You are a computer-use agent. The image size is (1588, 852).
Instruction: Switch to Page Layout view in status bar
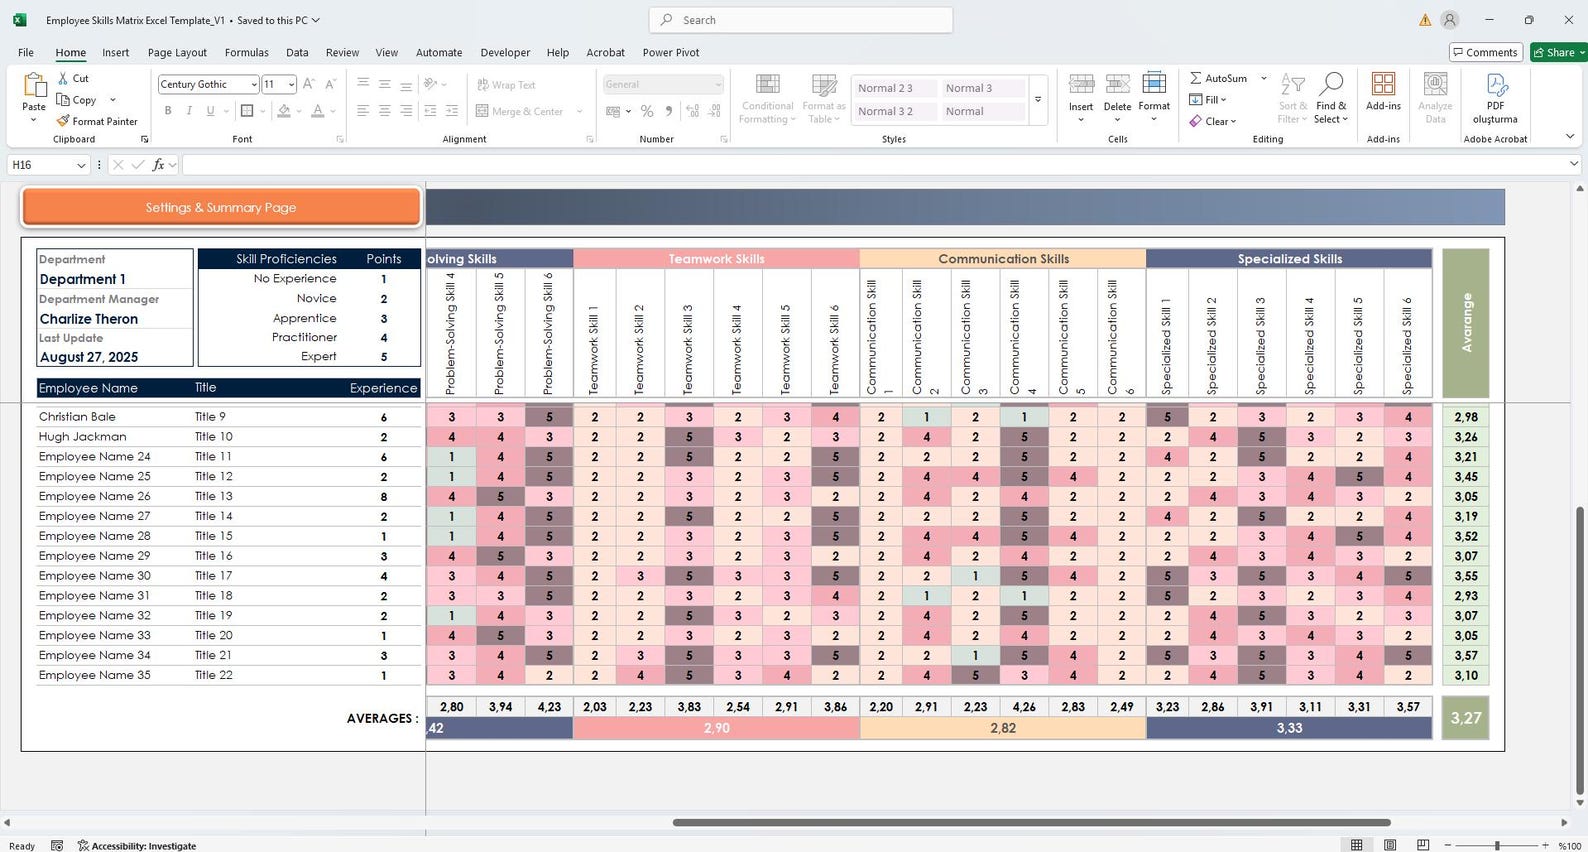click(x=1390, y=845)
